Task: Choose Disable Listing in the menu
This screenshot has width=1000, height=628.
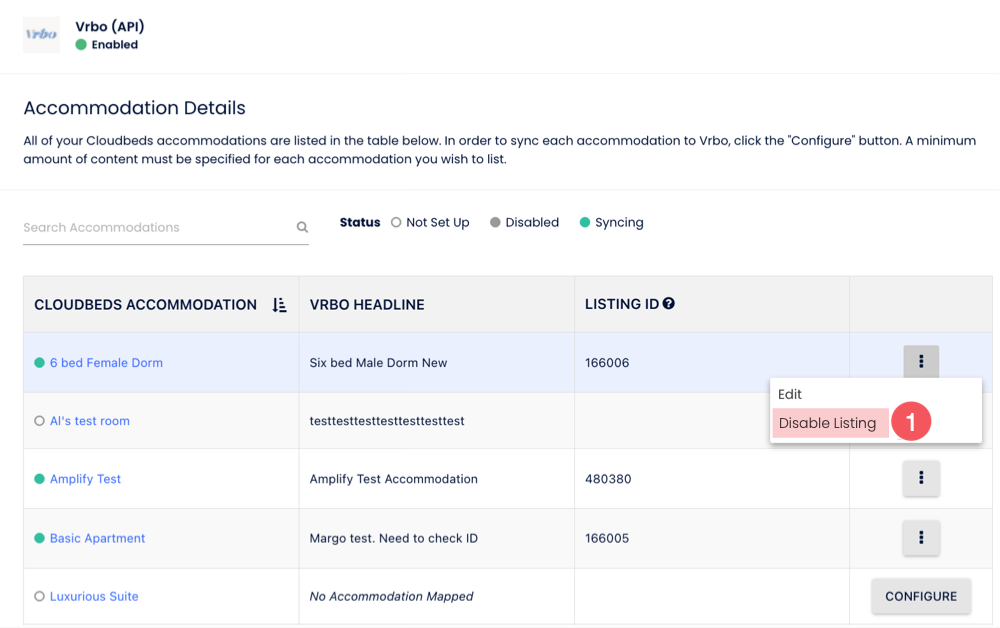Action: 827,423
